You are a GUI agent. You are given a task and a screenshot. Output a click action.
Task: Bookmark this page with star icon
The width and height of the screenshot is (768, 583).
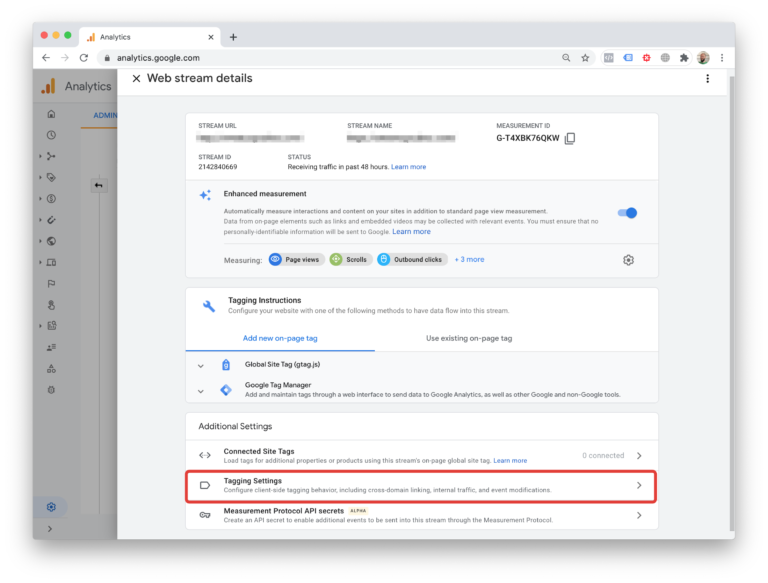click(x=585, y=58)
